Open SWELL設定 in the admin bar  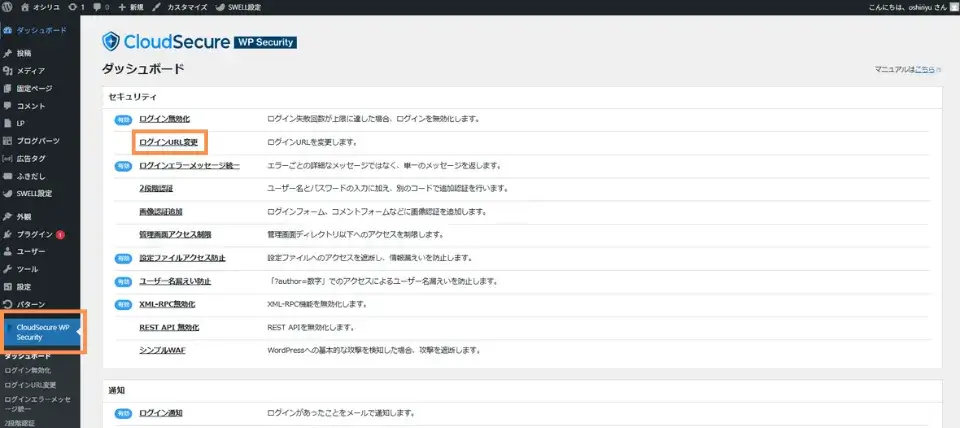point(239,7)
